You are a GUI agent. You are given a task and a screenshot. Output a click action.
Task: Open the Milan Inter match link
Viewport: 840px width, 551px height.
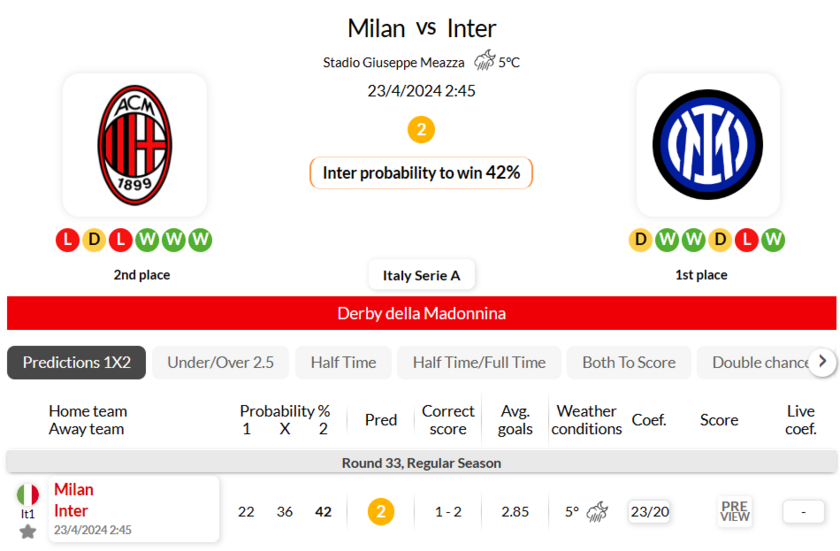pos(134,509)
